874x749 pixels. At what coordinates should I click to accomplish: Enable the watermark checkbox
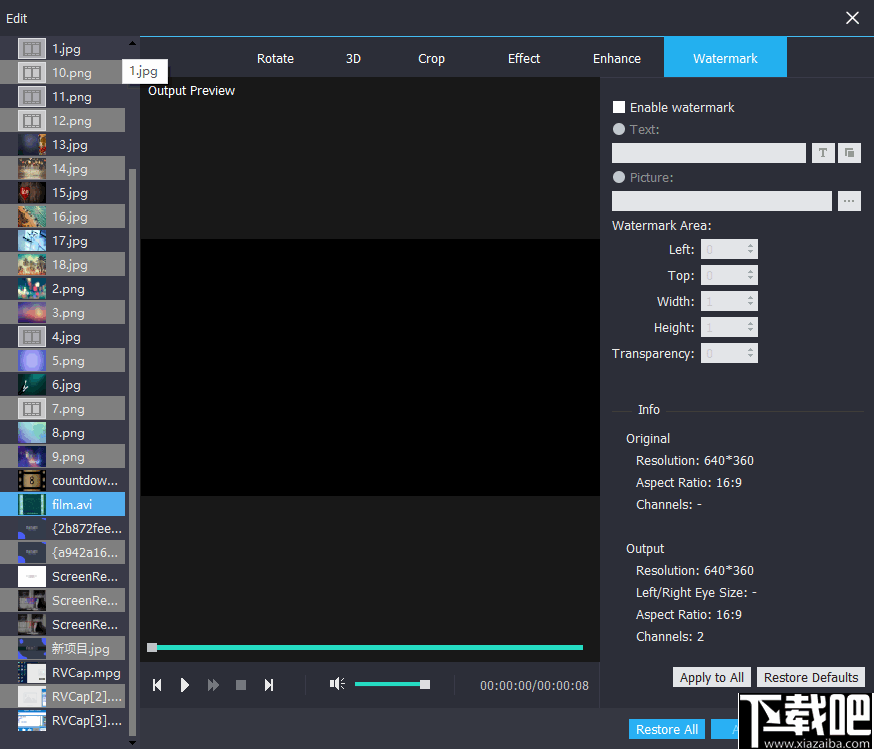619,107
